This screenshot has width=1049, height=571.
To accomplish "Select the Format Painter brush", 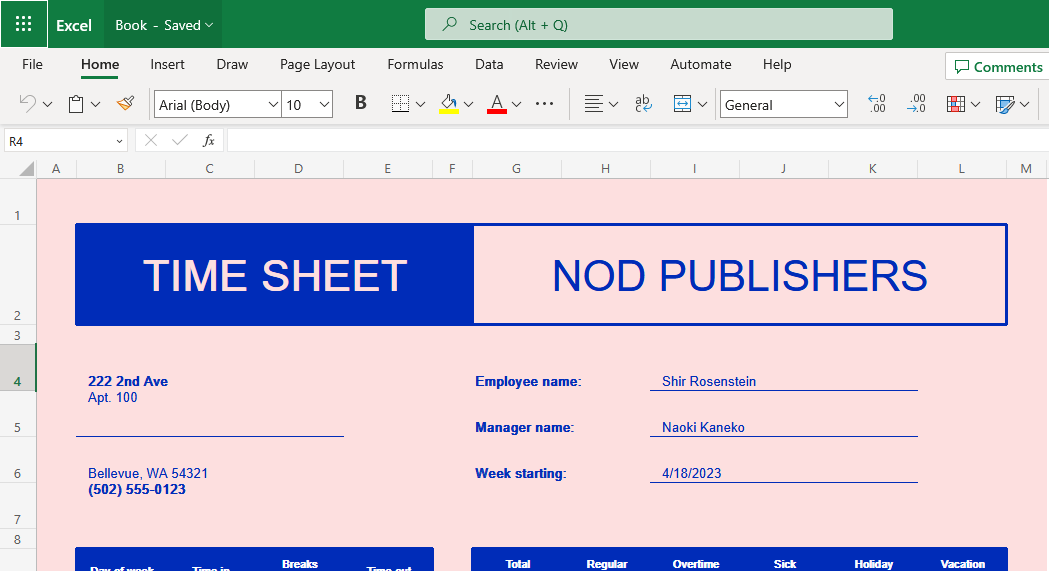I will coord(125,104).
